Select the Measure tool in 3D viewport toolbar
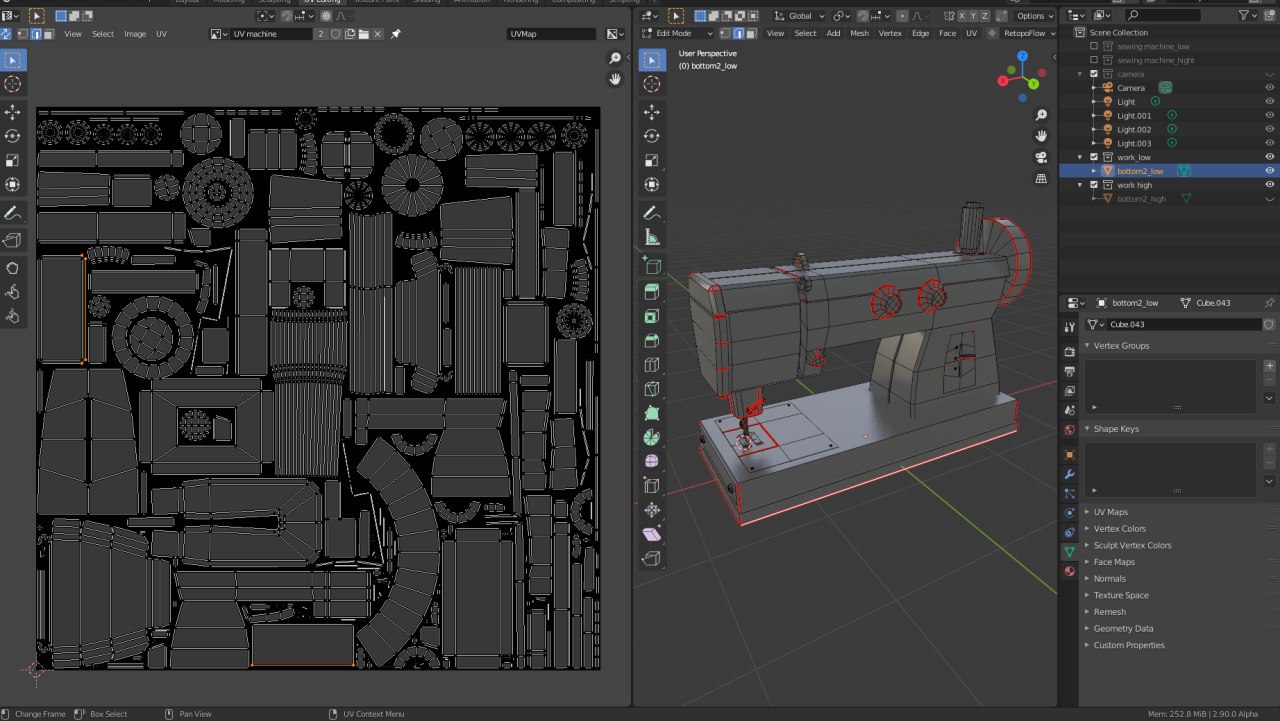Screen dimensions: 1280x721 click(x=652, y=238)
